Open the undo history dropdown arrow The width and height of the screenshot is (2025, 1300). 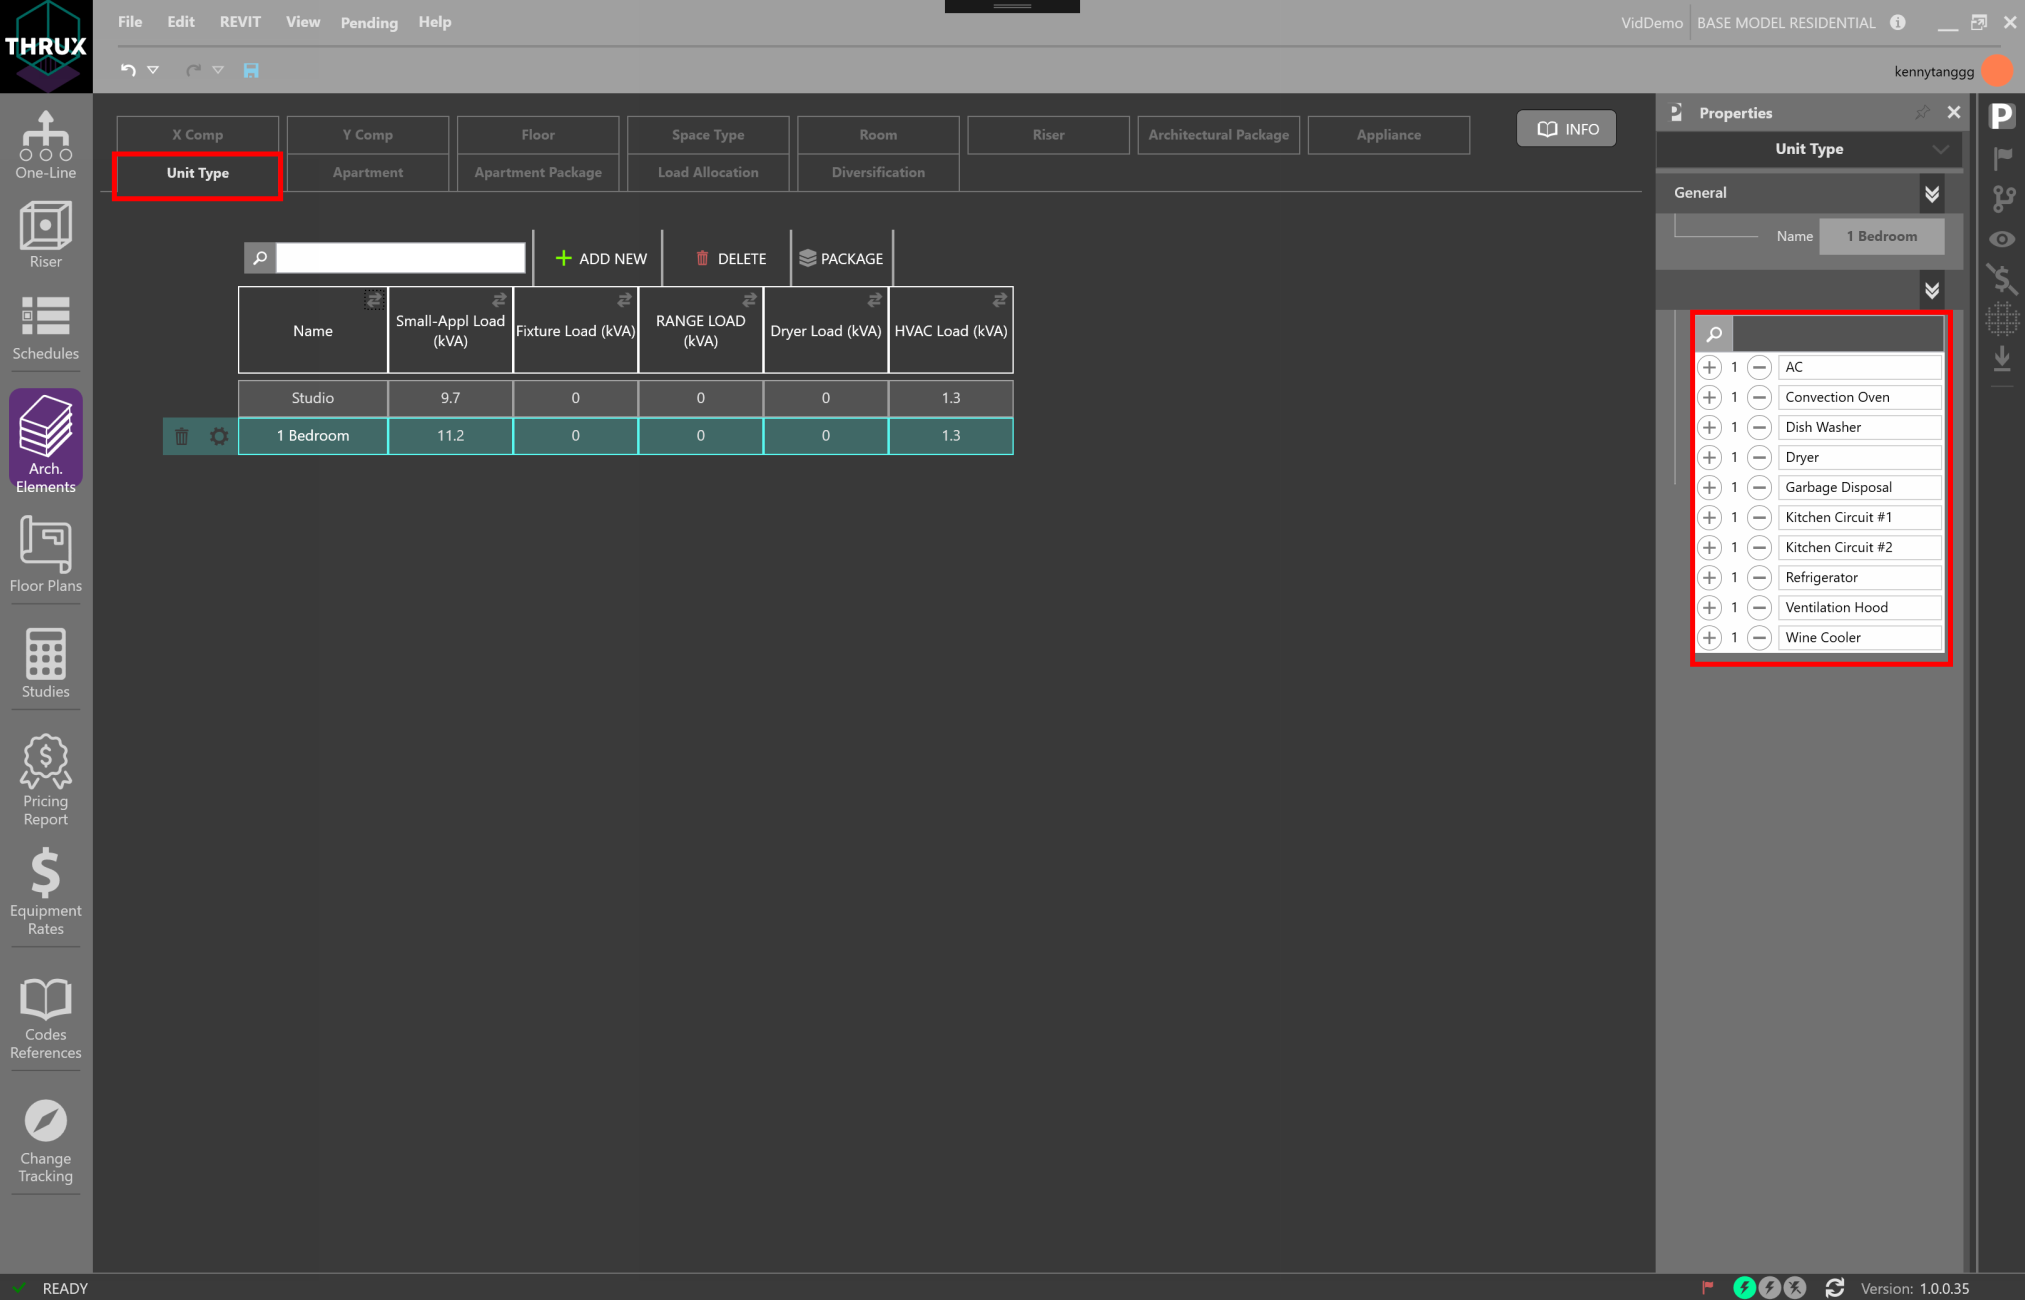click(153, 70)
